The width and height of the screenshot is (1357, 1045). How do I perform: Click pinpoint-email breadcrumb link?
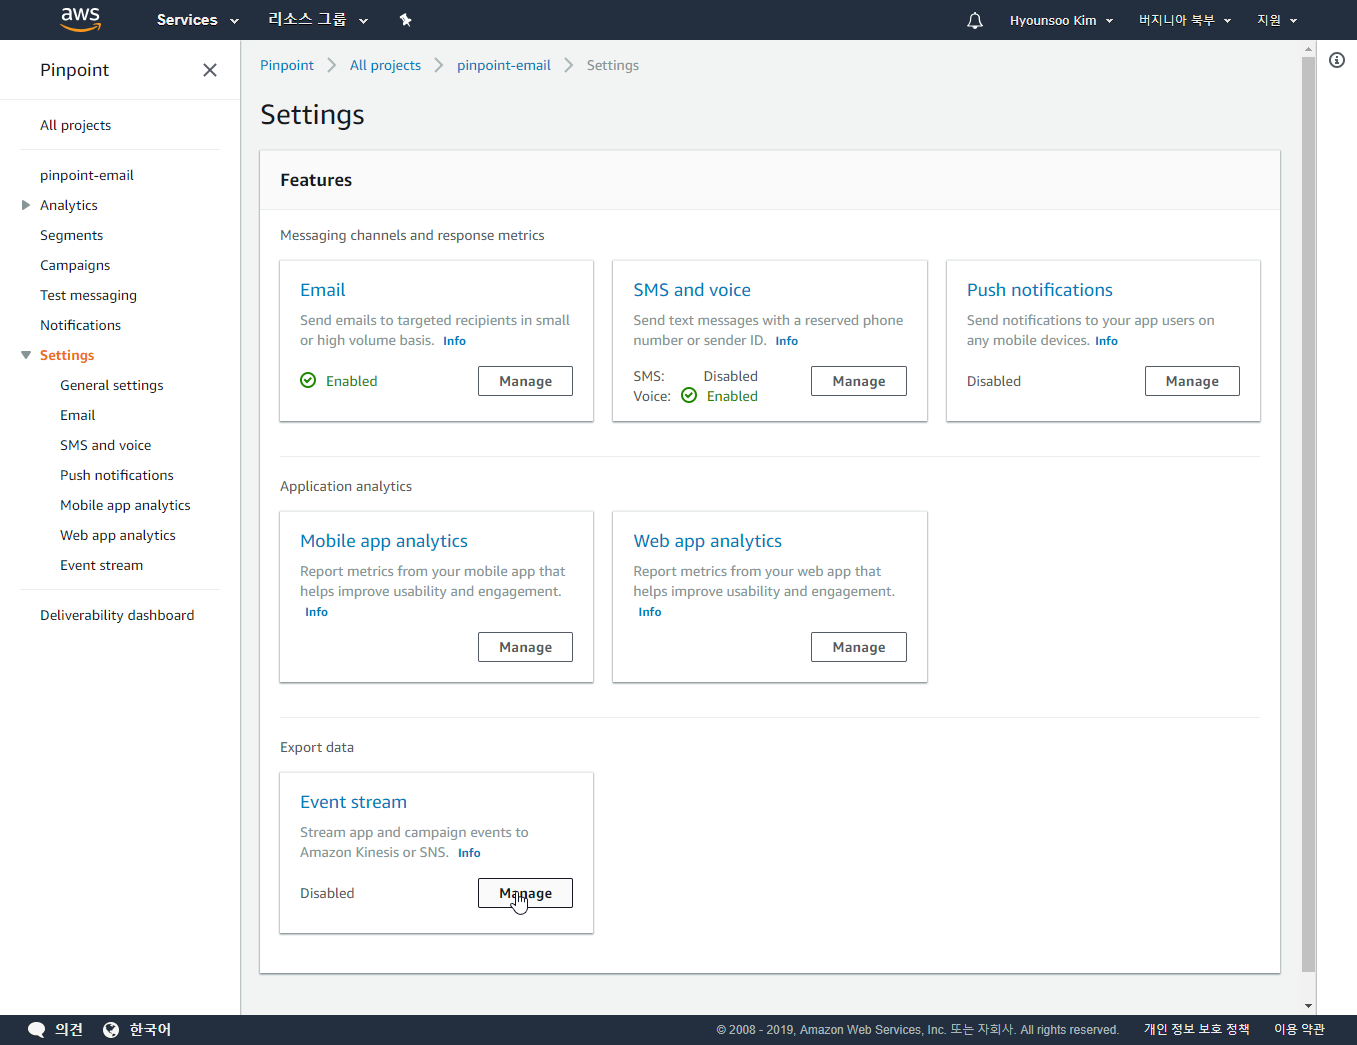coord(504,65)
